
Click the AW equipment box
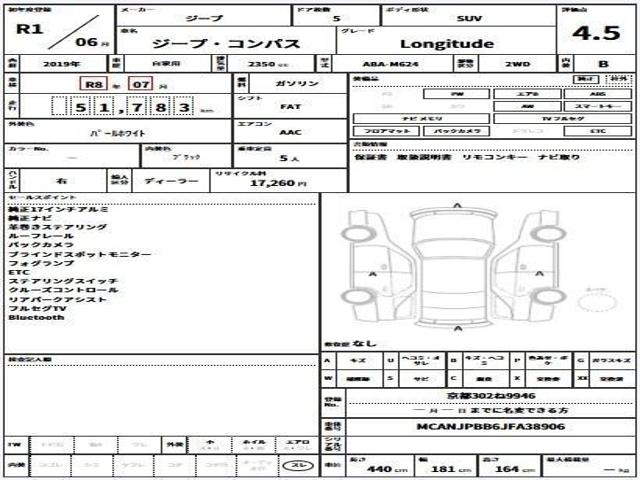click(x=527, y=107)
